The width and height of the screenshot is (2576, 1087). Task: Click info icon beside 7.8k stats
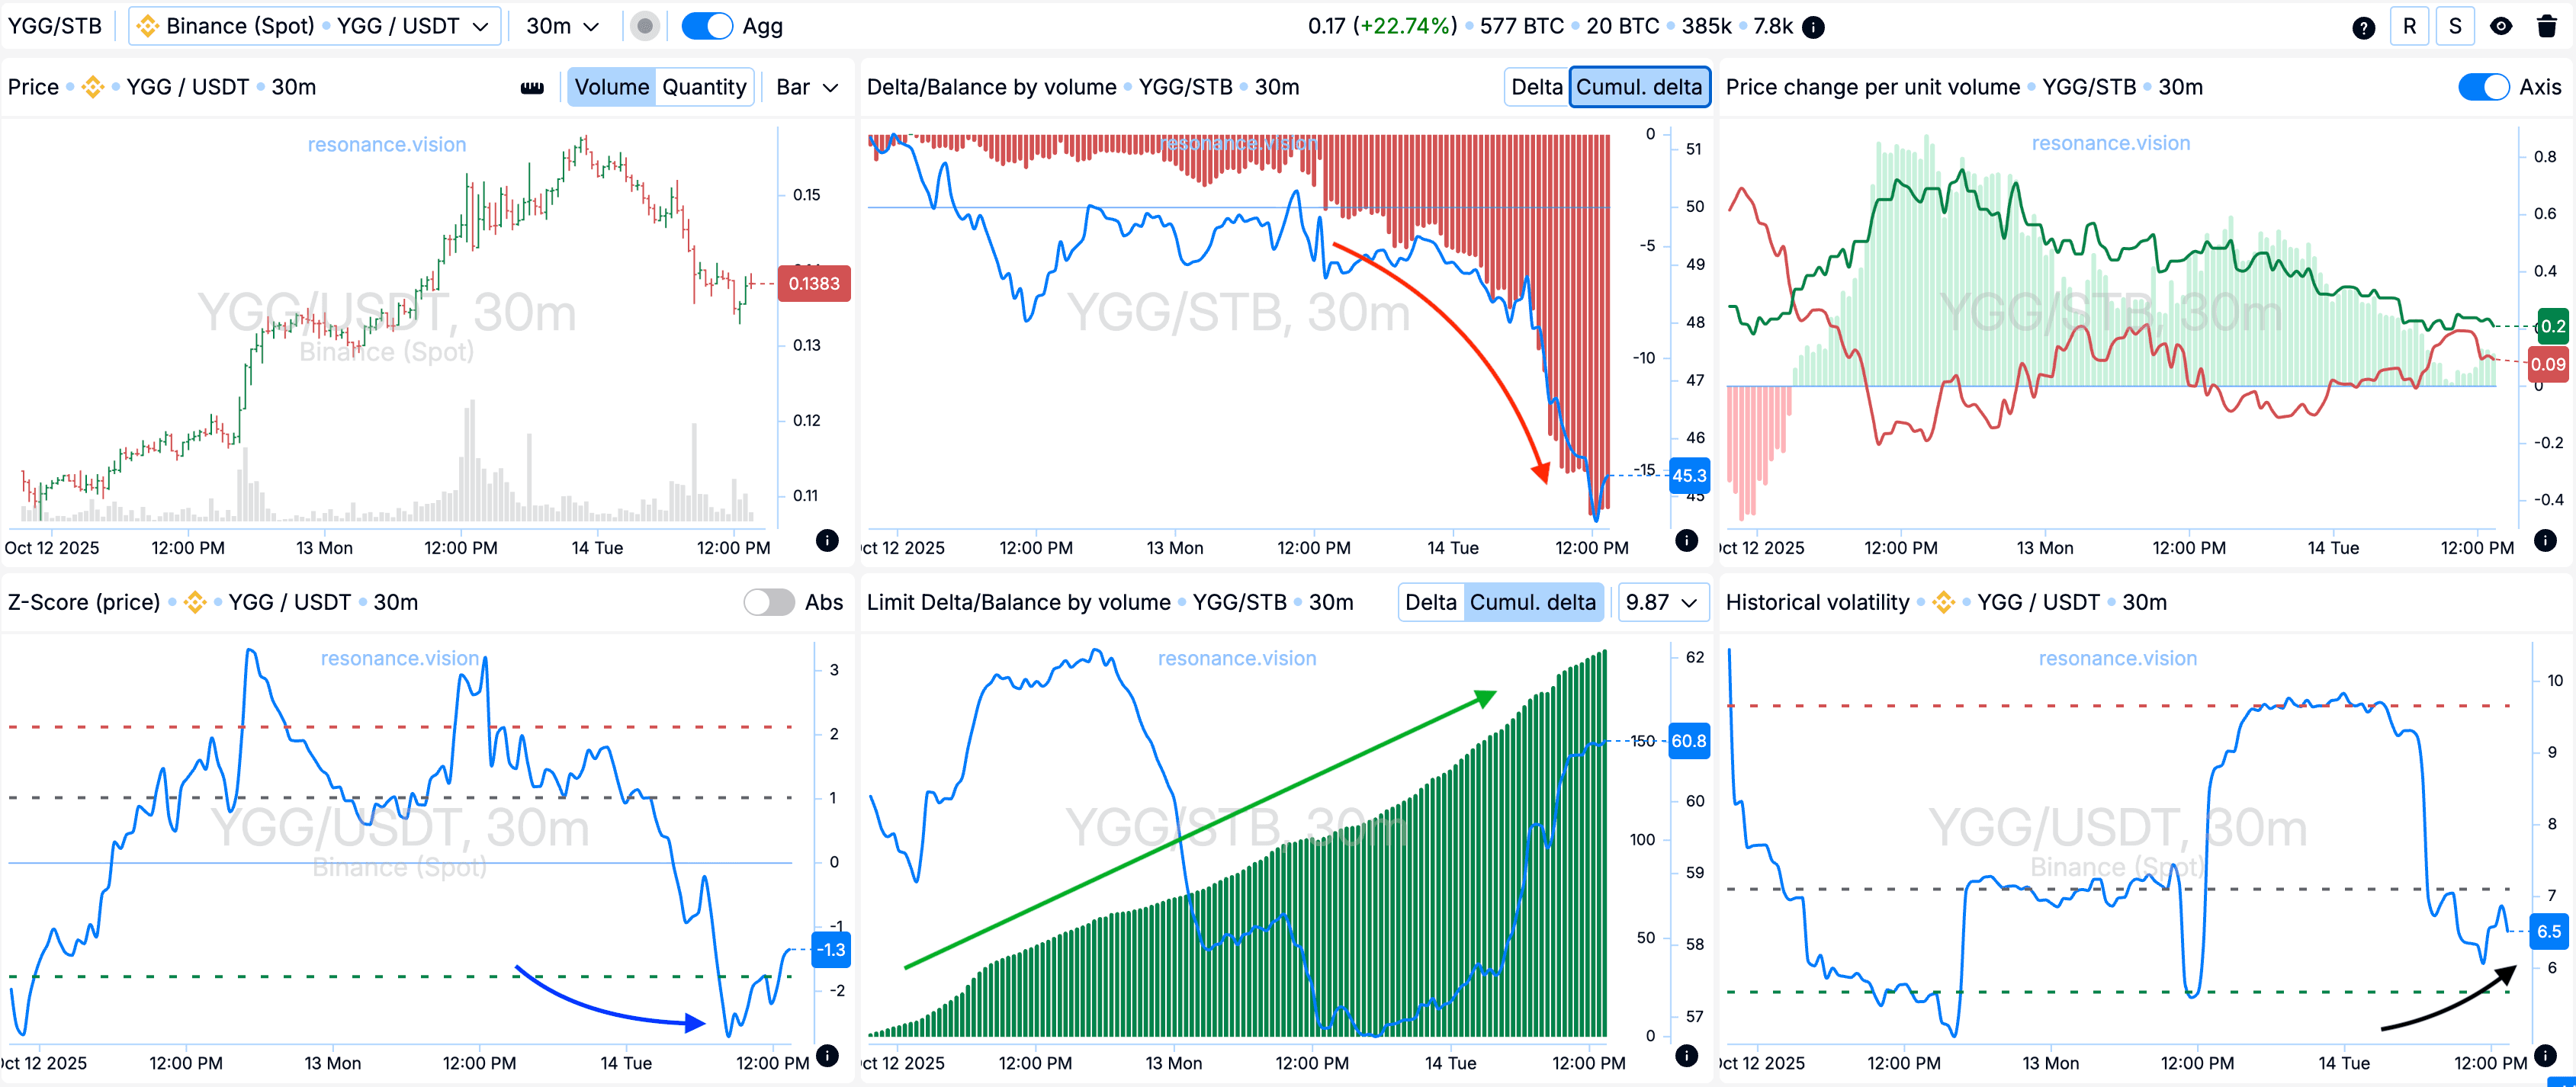(1813, 27)
